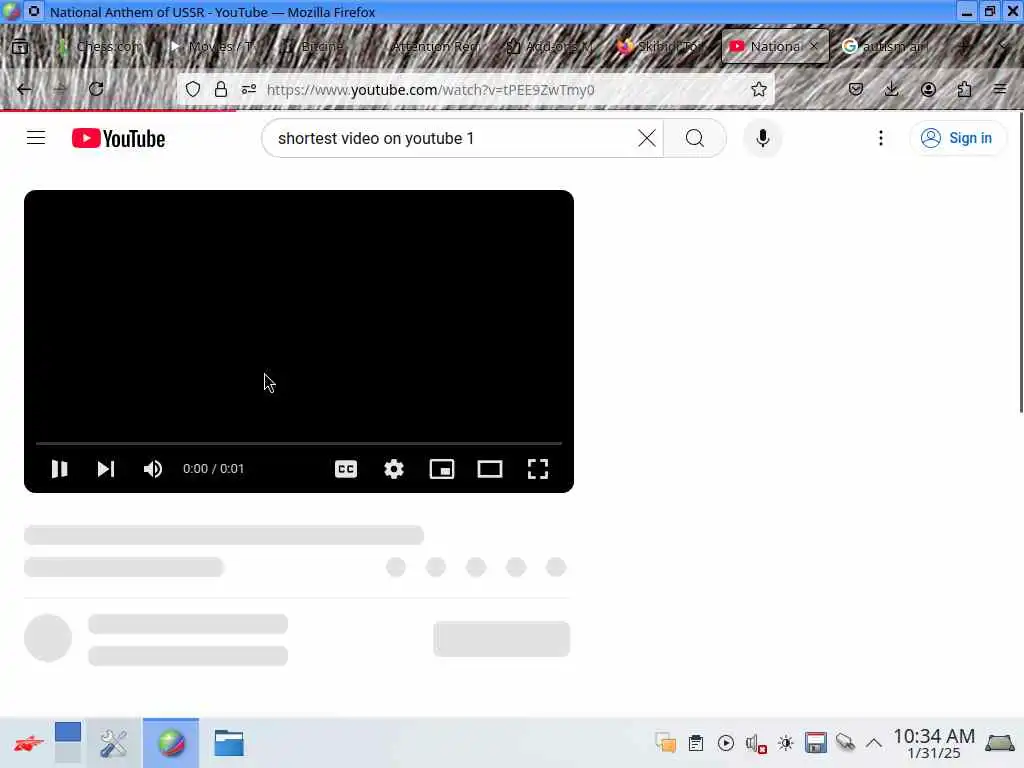Viewport: 1024px width, 768px height.
Task: Switch to the autism Google tab
Action: (x=887, y=46)
